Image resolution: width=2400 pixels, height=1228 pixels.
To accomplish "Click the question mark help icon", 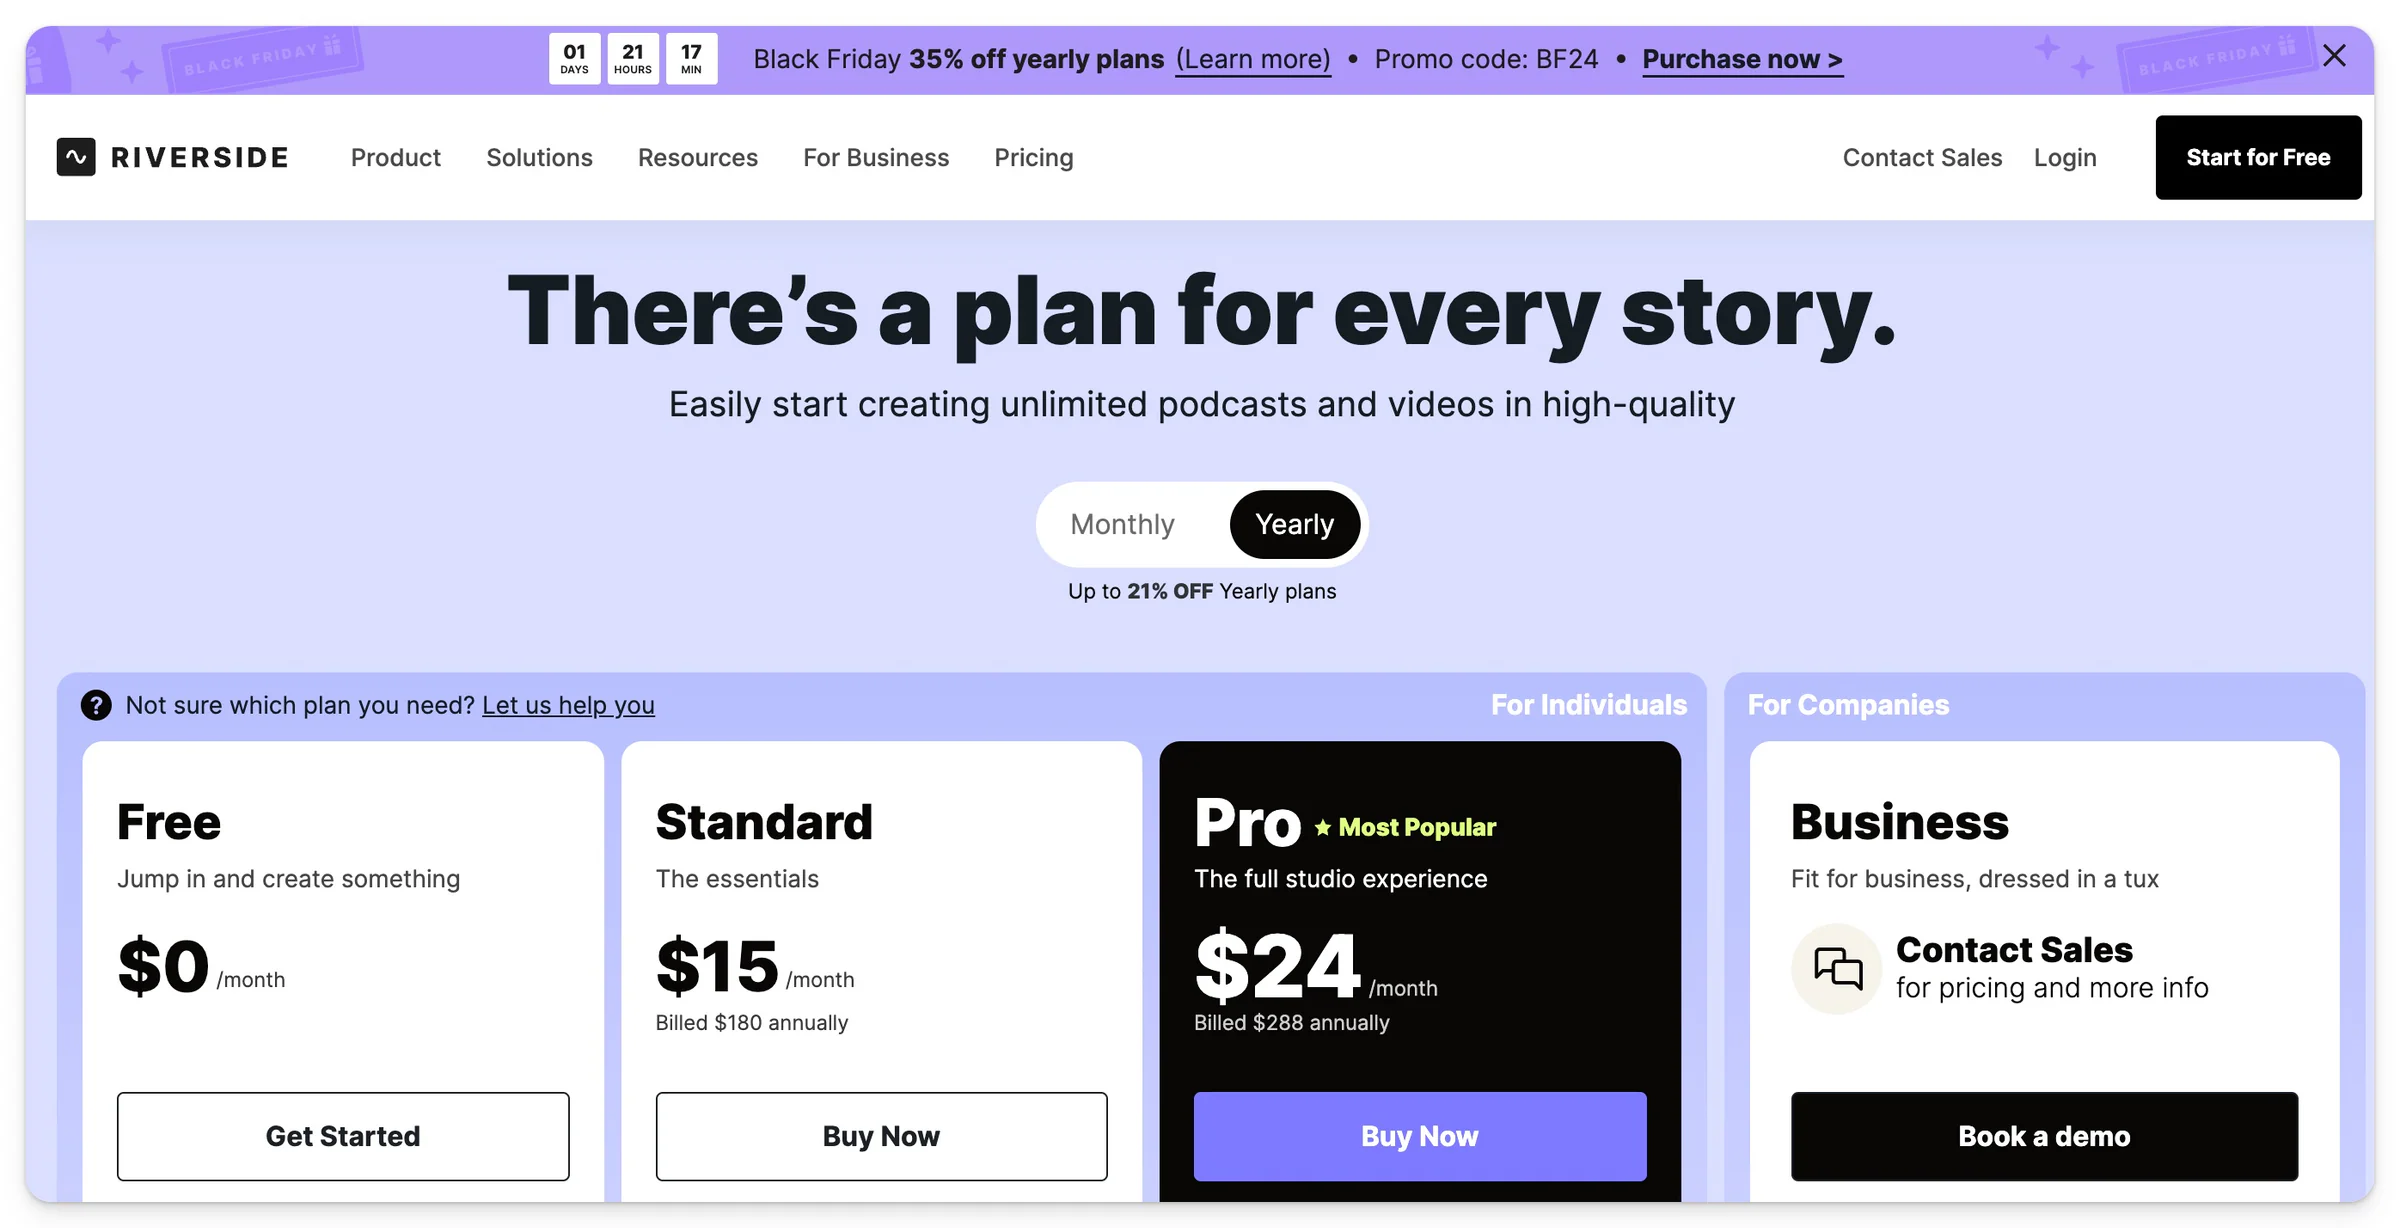I will pyautogui.click(x=96, y=705).
